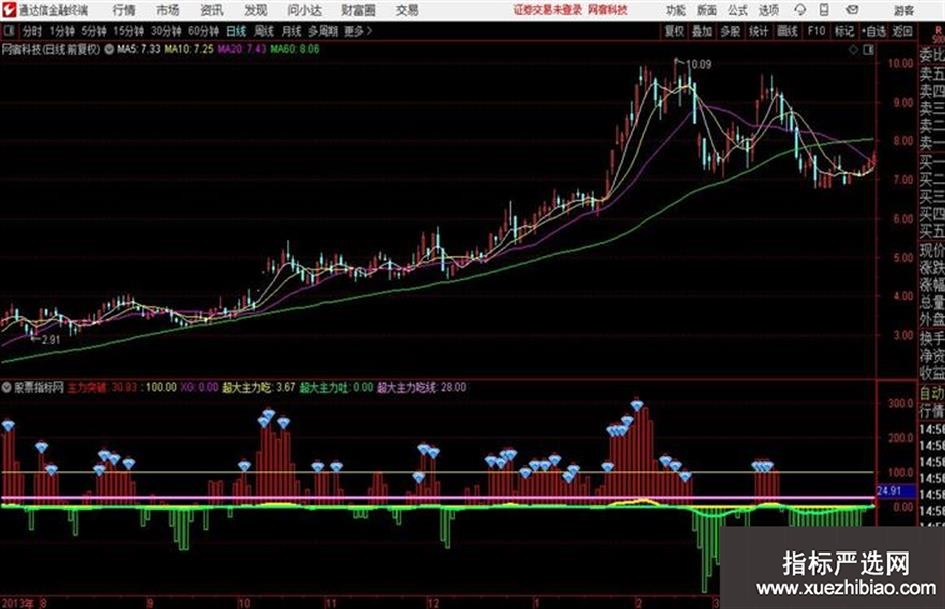Click the red 网宿科技 stock name link
Image resolution: width=945 pixels, height=609 pixels.
pyautogui.click(x=608, y=10)
